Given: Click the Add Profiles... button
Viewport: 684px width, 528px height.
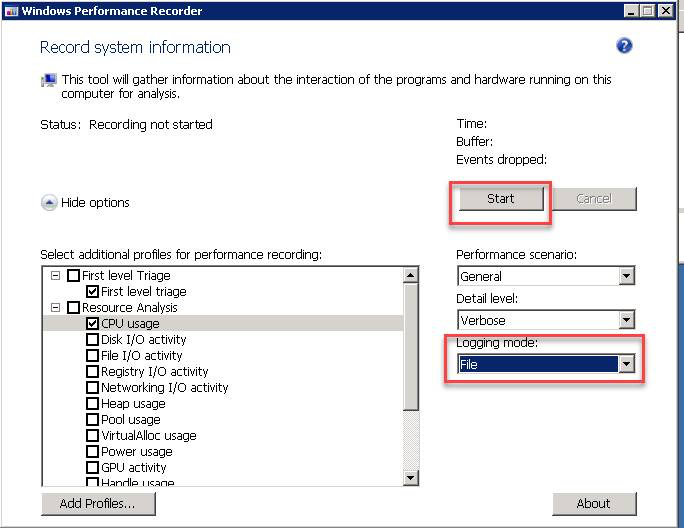Looking at the screenshot, I should [98, 504].
